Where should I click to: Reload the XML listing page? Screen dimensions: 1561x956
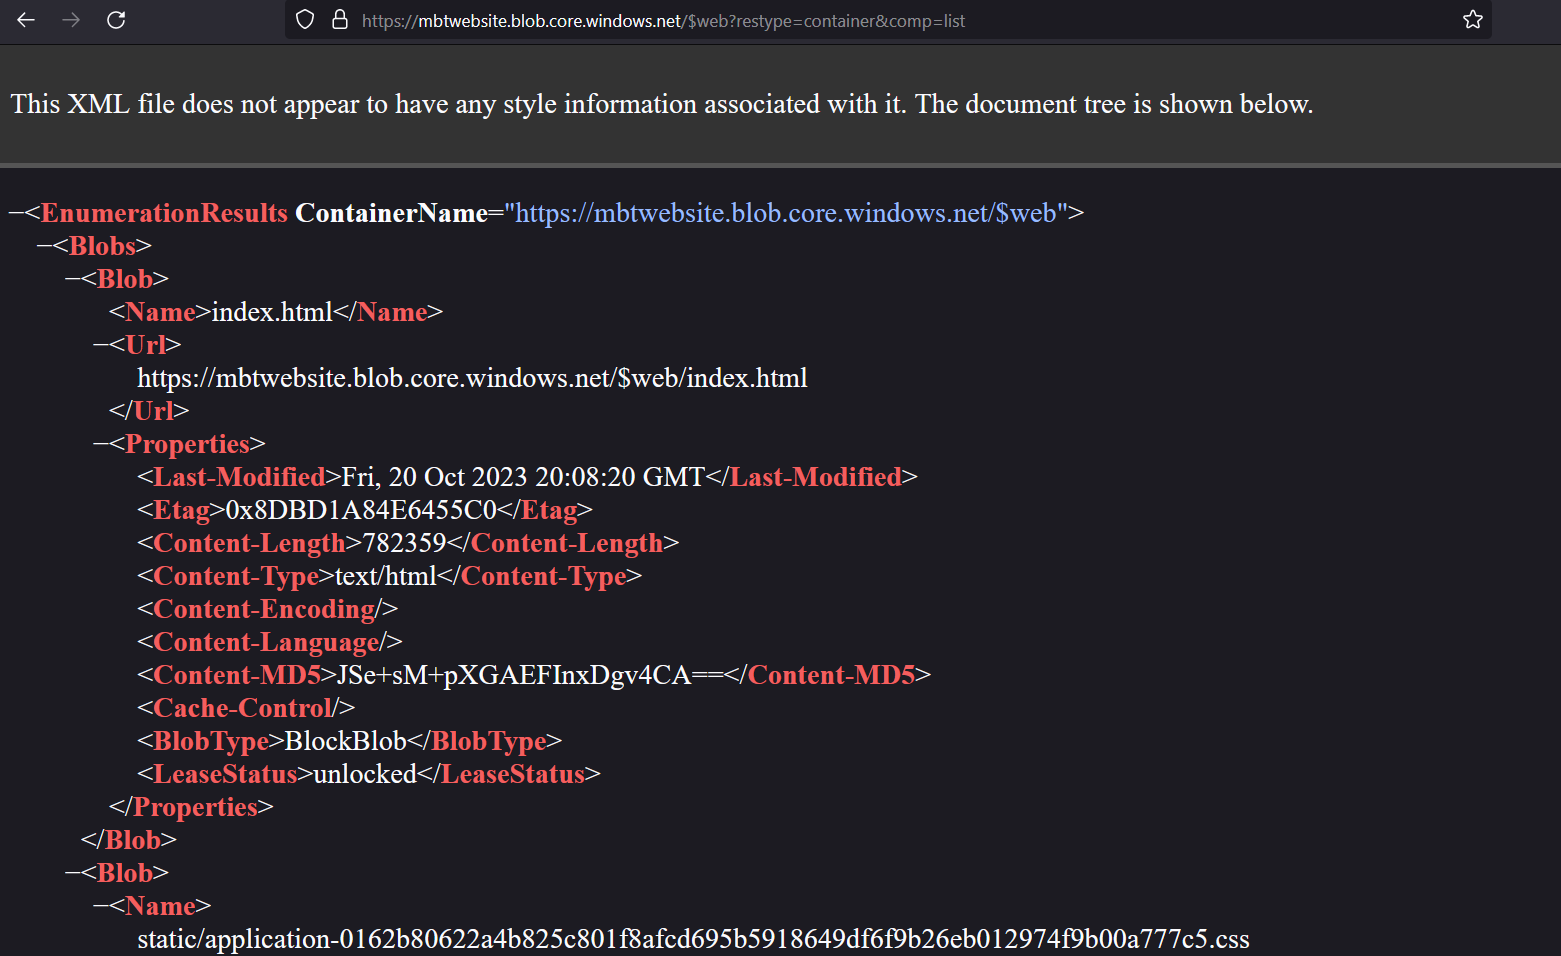(x=115, y=19)
